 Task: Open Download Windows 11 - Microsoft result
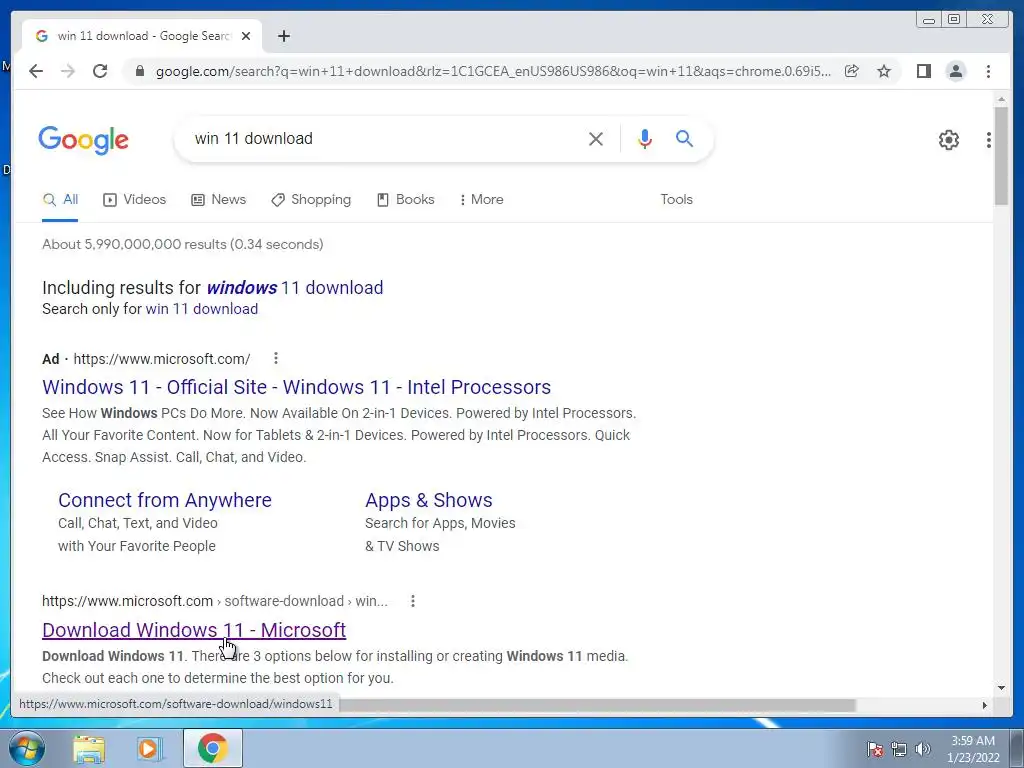coord(194,630)
